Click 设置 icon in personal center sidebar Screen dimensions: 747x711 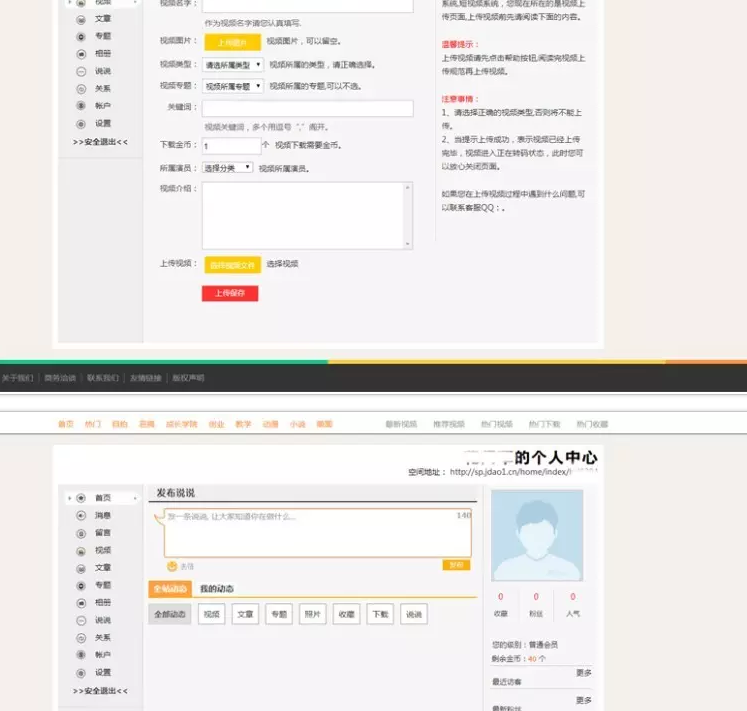(x=81, y=672)
